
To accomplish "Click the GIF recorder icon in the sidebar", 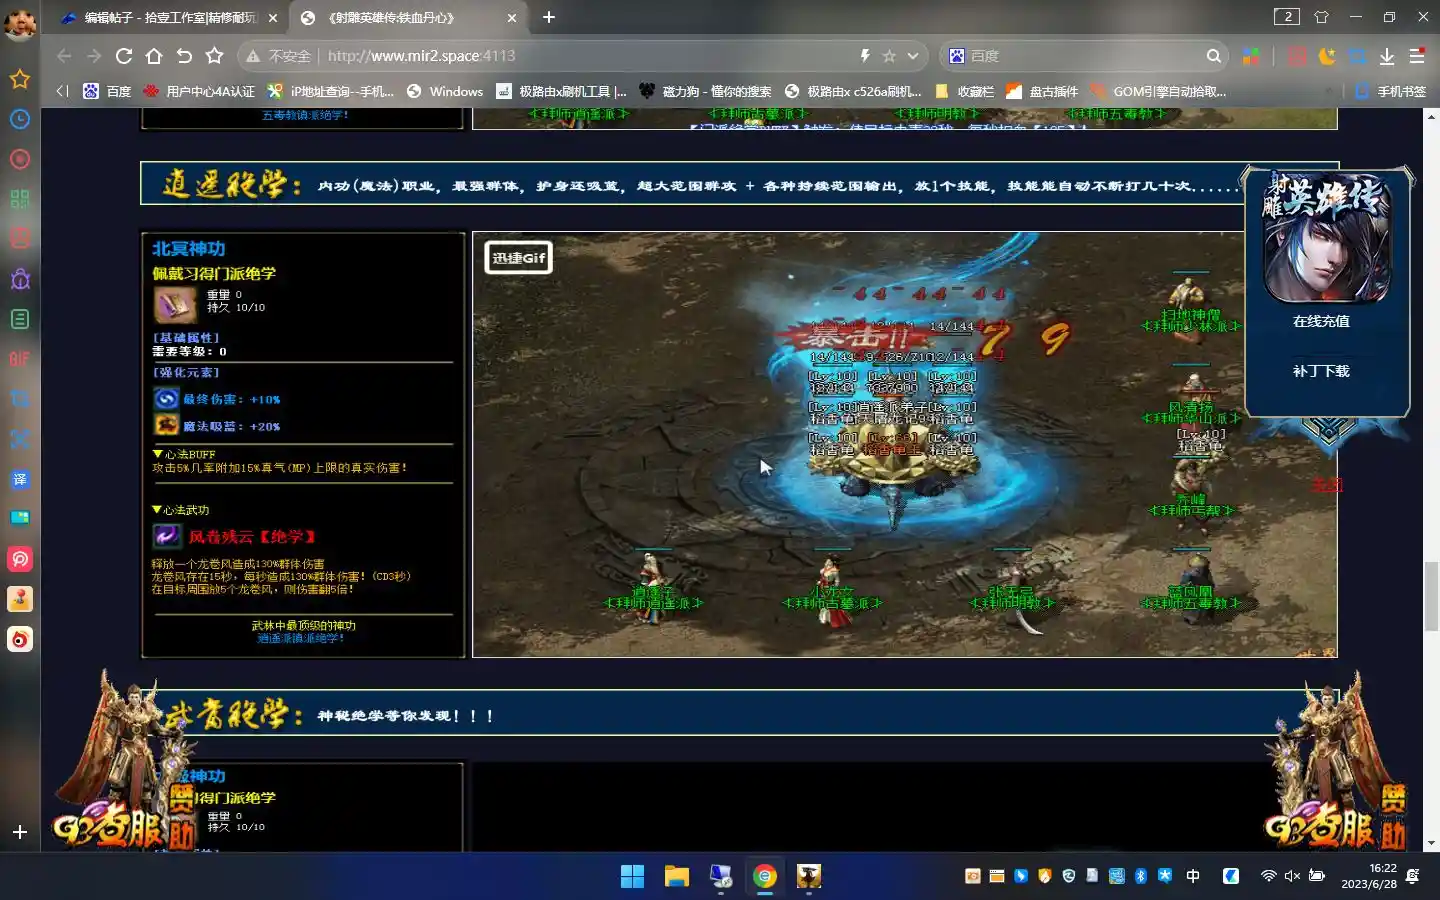I will (x=20, y=359).
